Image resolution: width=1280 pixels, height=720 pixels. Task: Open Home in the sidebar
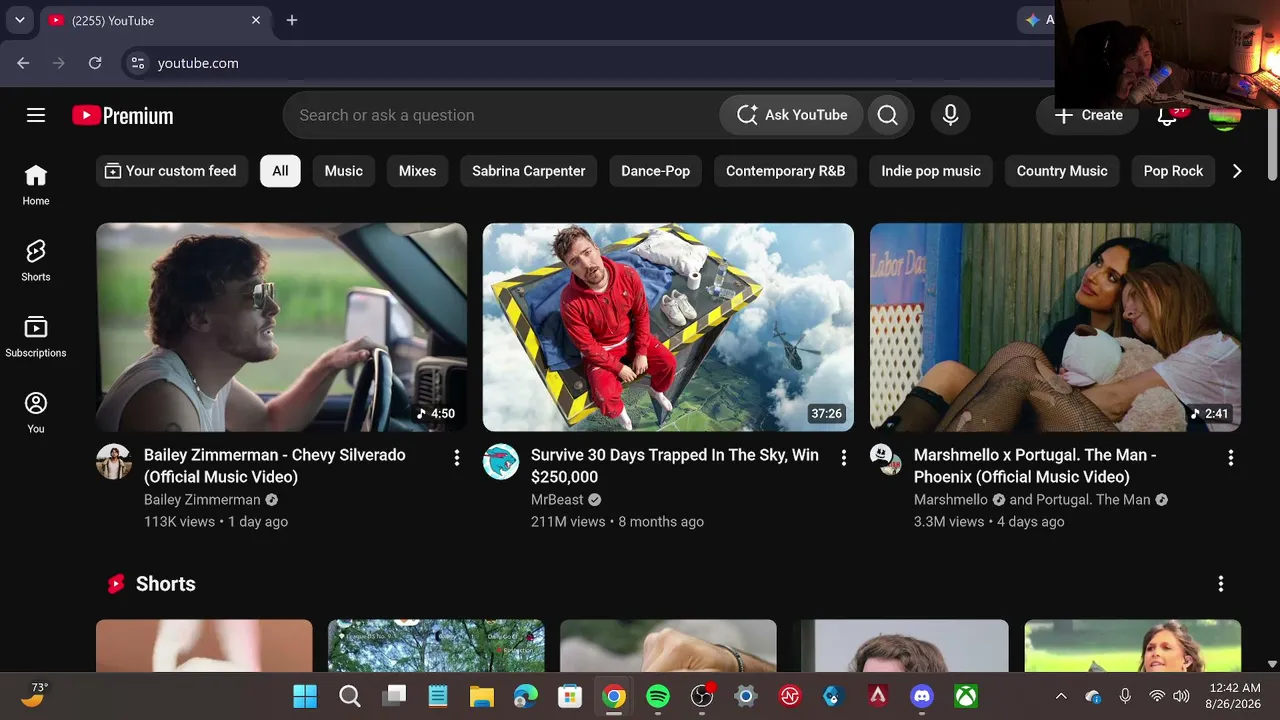coord(36,185)
